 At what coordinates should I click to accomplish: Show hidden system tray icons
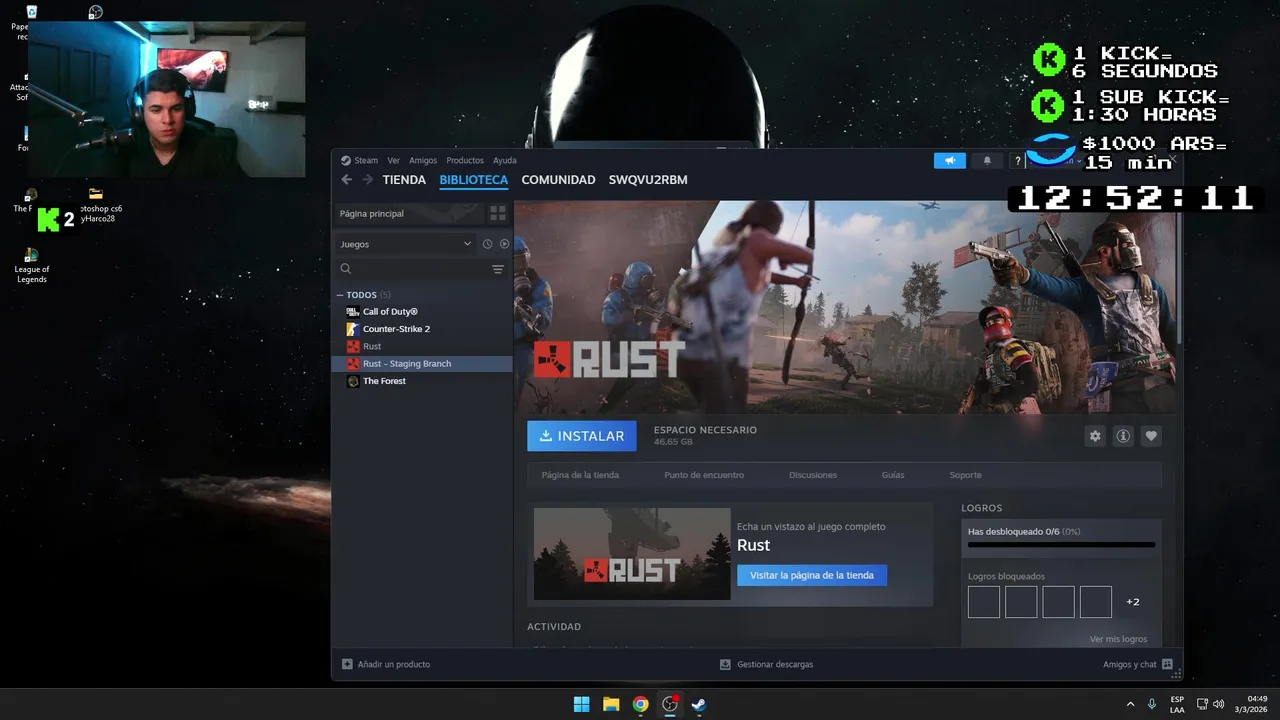click(1130, 704)
